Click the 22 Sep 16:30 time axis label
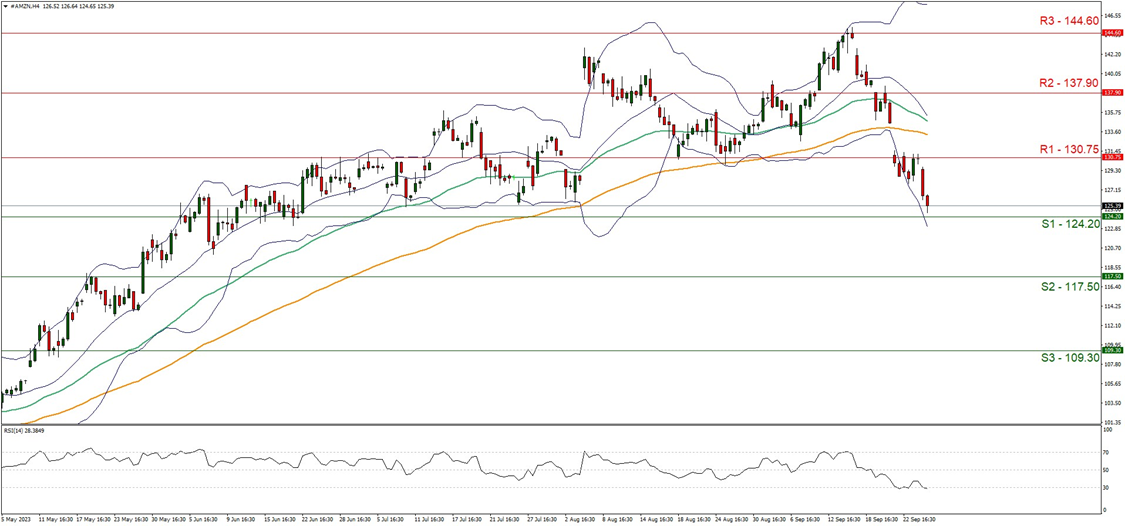 point(918,520)
